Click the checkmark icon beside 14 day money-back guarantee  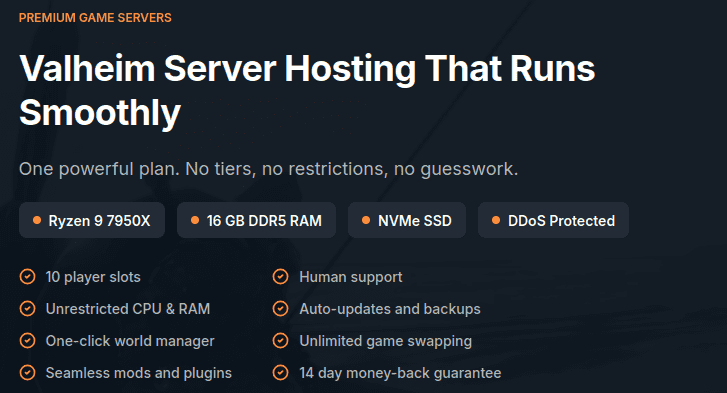[x=281, y=373]
